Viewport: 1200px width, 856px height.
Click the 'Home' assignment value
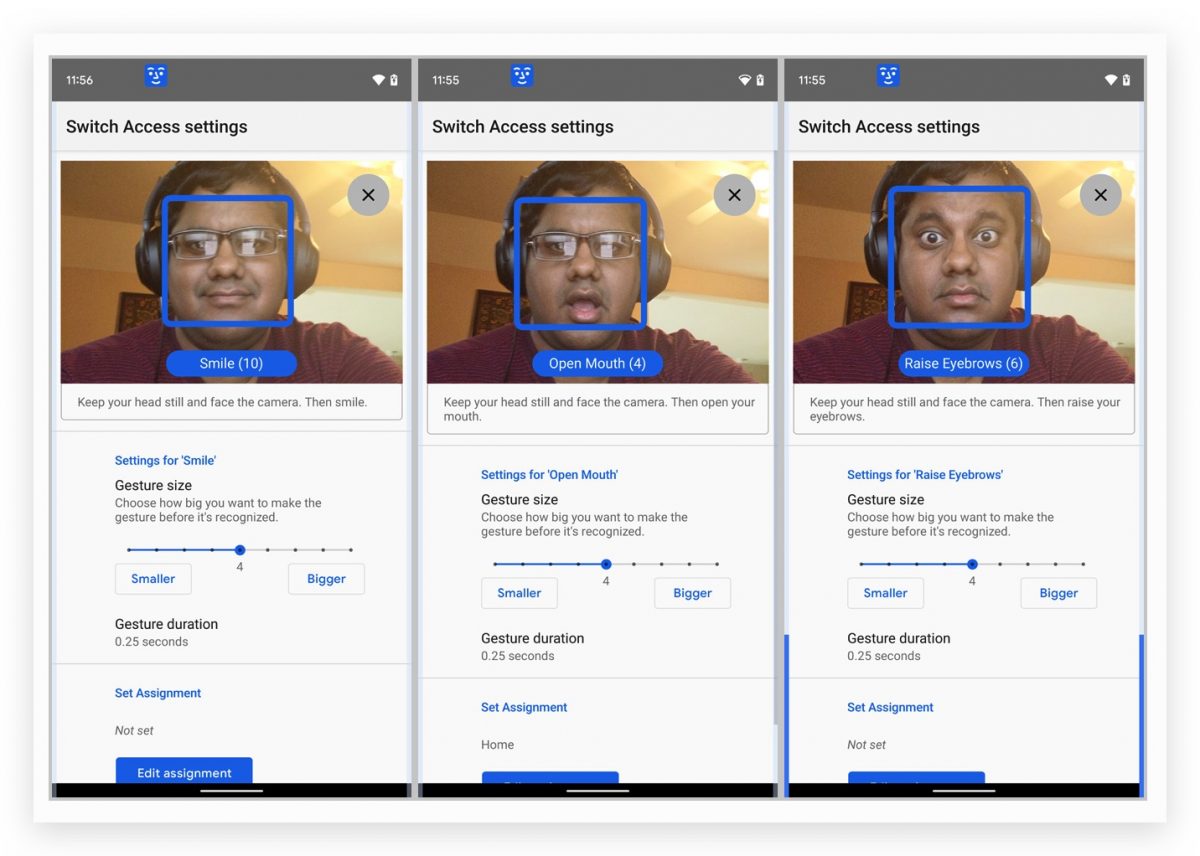click(497, 745)
